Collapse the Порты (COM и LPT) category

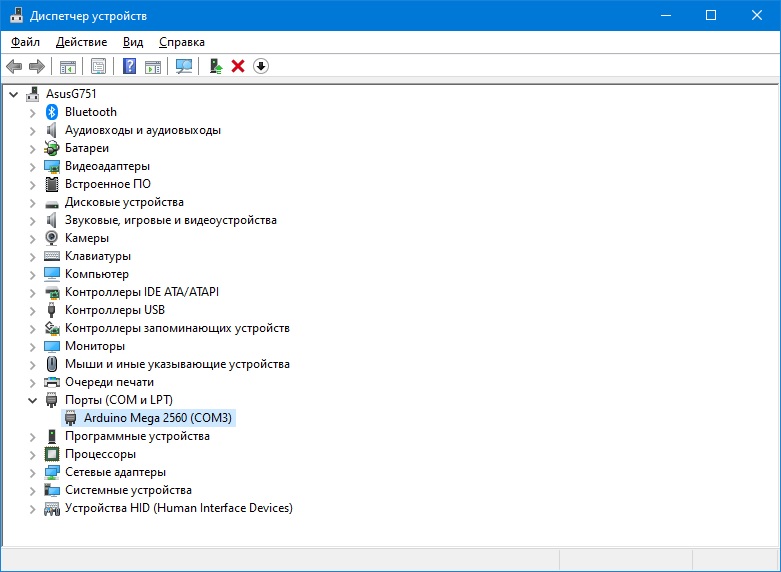(32, 400)
